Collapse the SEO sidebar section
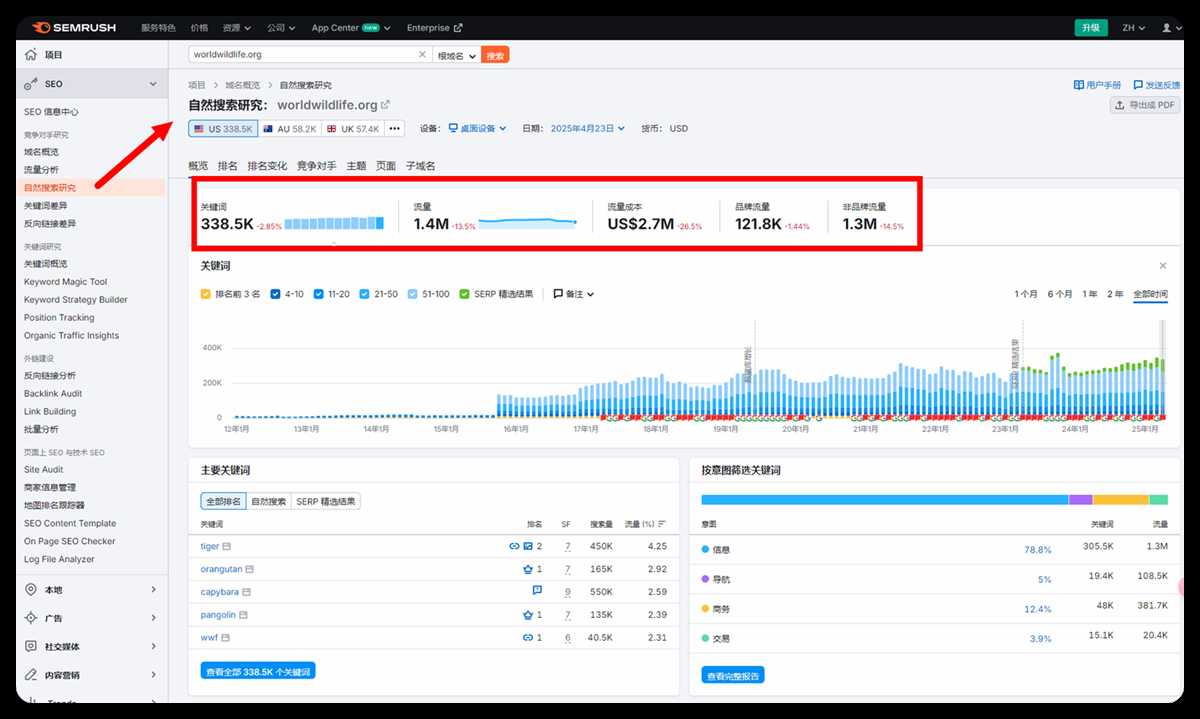 (153, 84)
